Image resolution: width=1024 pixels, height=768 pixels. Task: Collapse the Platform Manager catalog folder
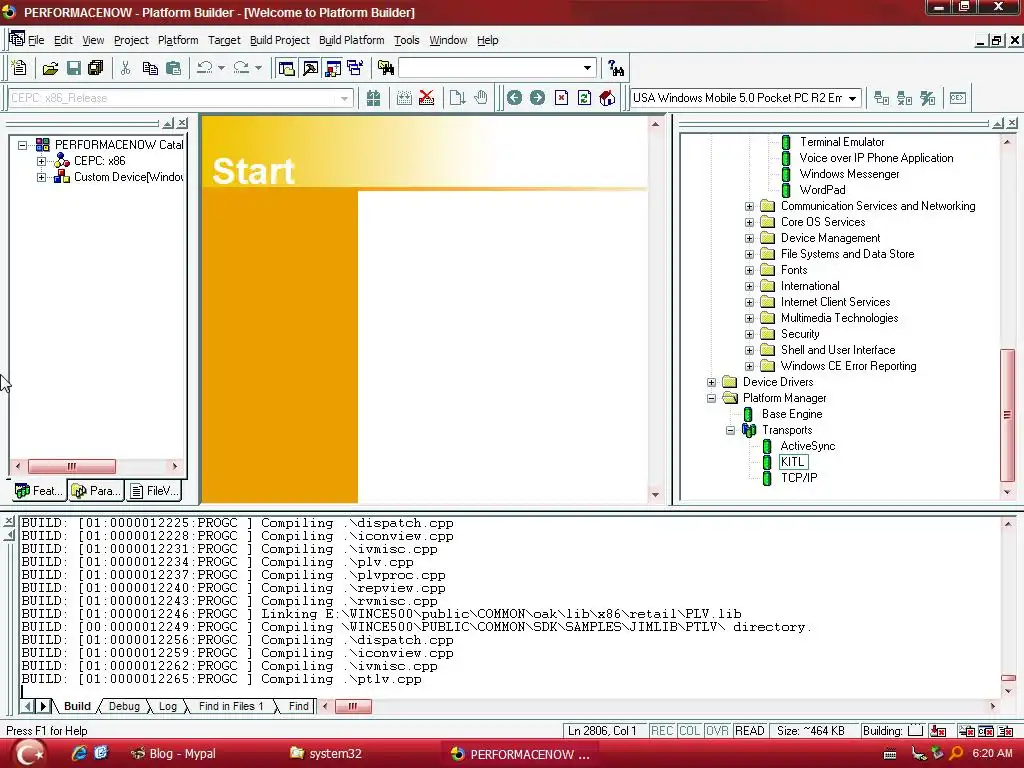coord(712,398)
